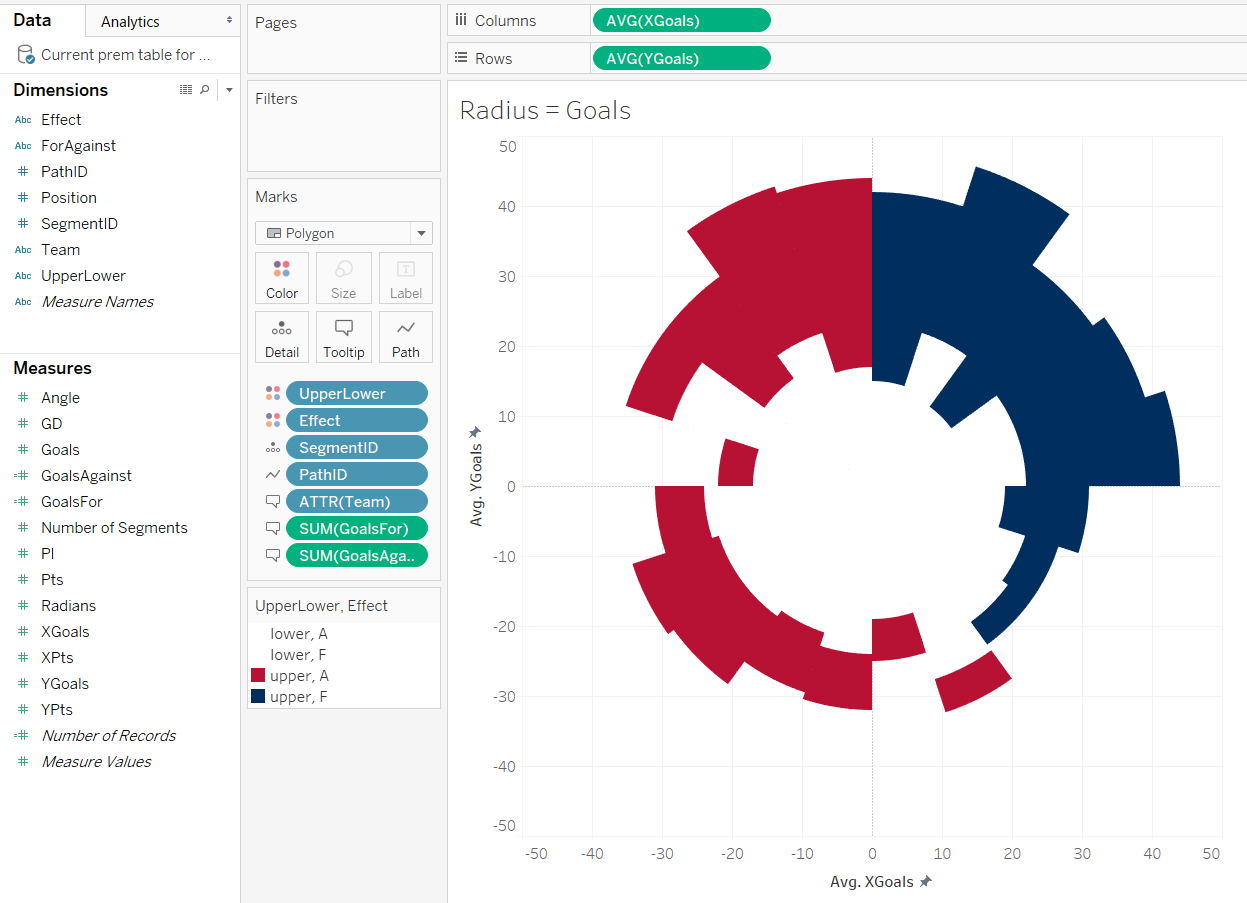Select the SegmentID dimension

[79, 223]
